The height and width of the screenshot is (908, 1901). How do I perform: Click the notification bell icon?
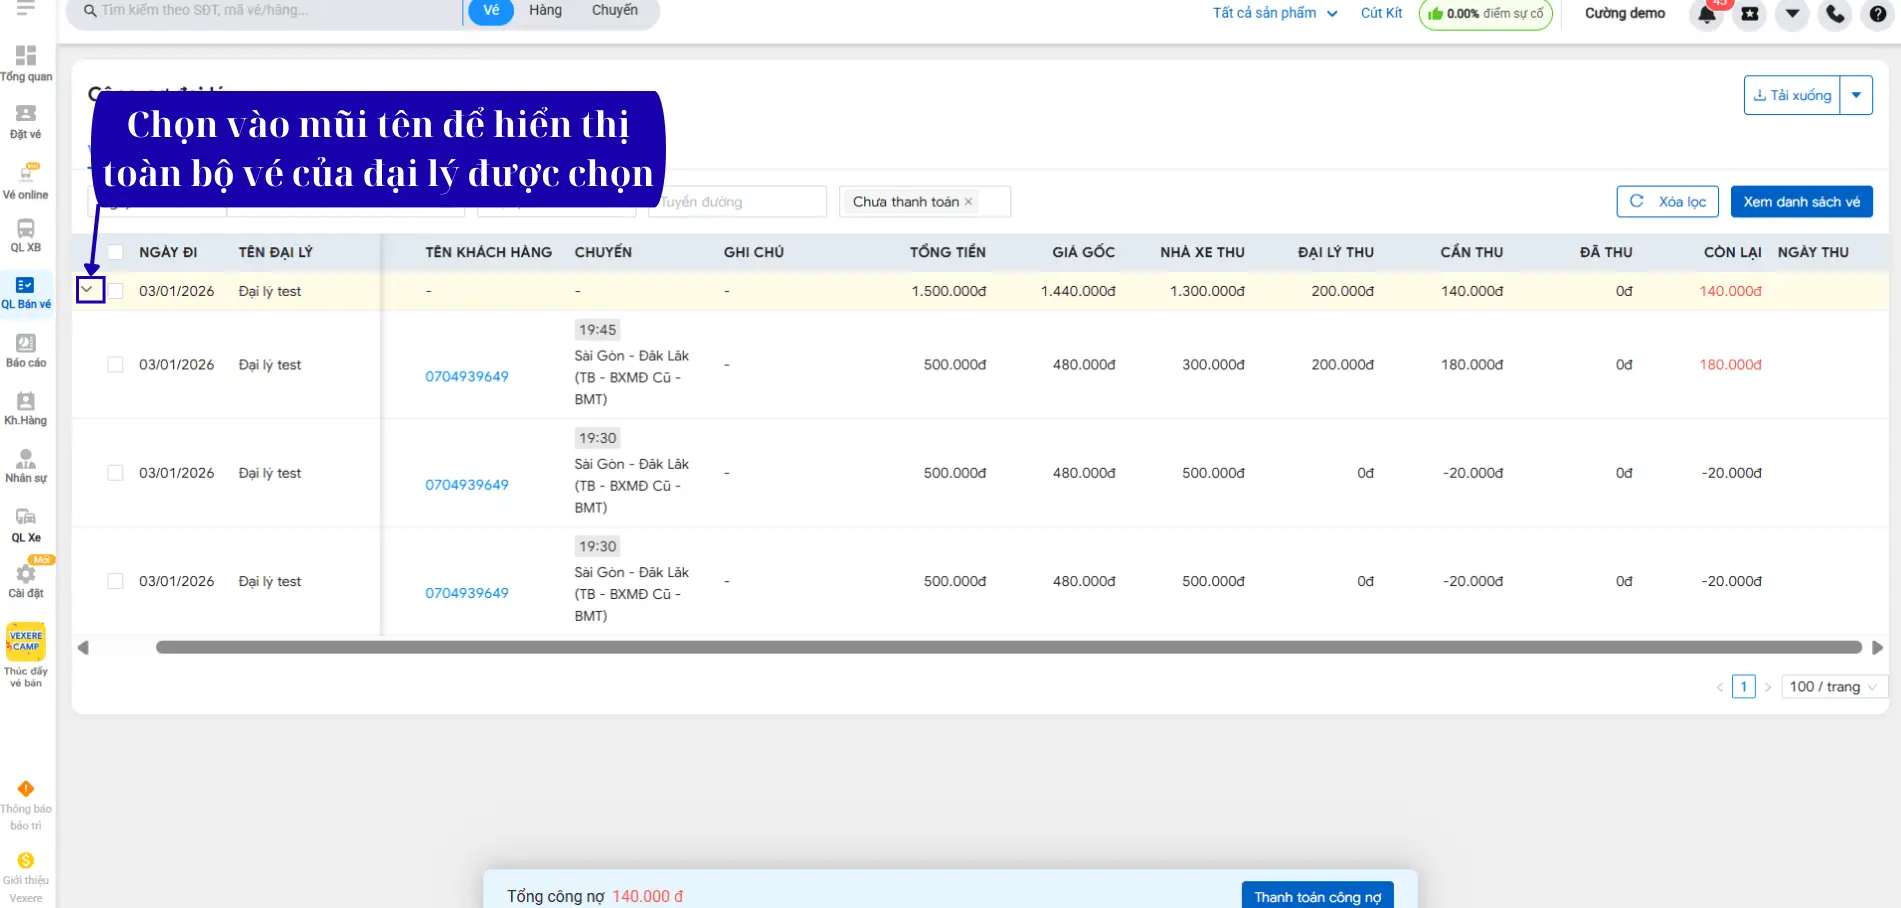1707,14
